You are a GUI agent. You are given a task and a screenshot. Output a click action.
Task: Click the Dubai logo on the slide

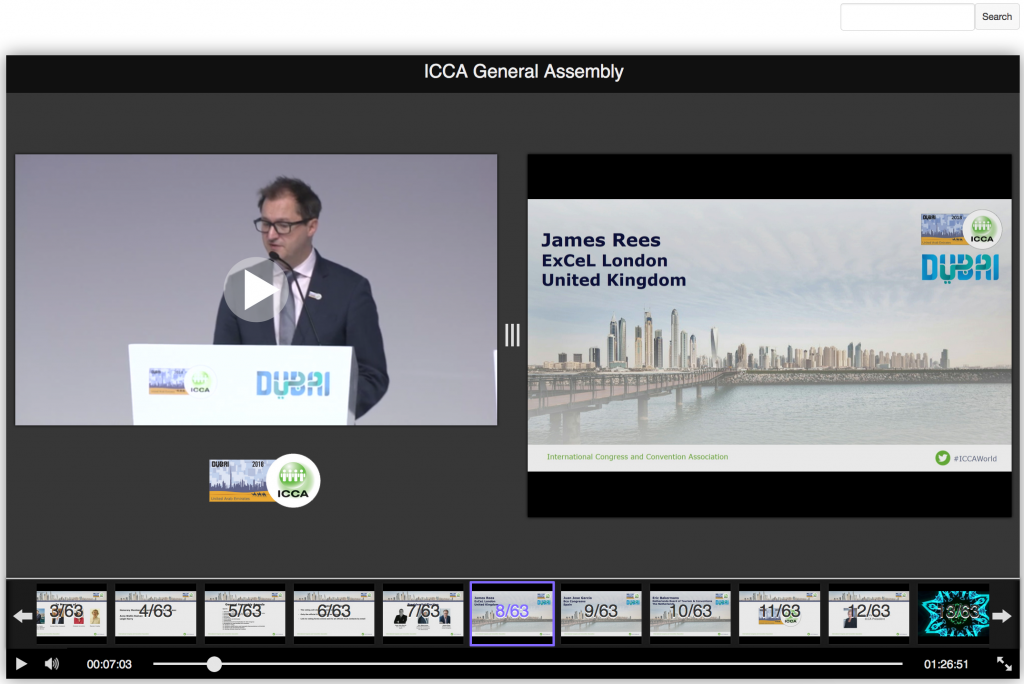pos(960,269)
